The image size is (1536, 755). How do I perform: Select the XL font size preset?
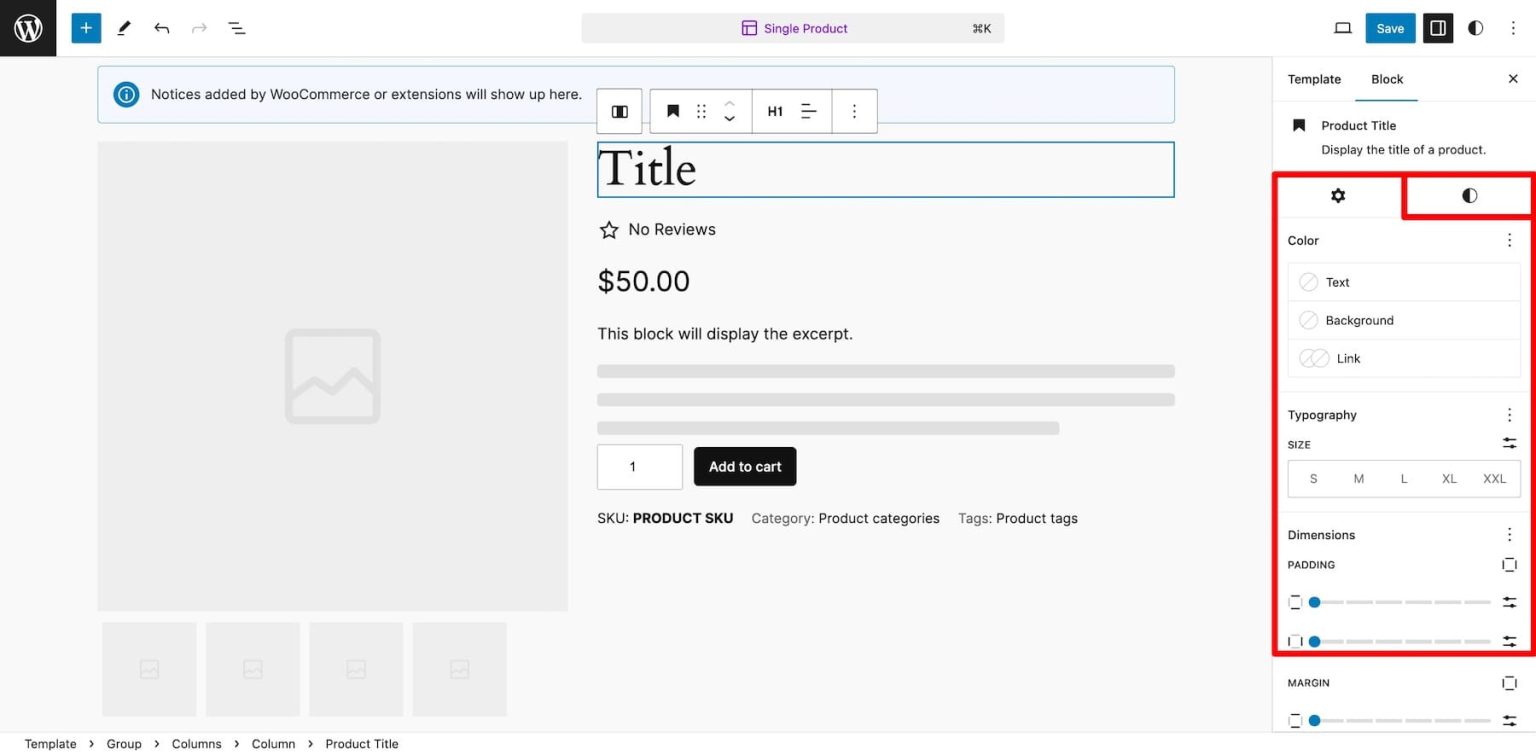(x=1448, y=478)
